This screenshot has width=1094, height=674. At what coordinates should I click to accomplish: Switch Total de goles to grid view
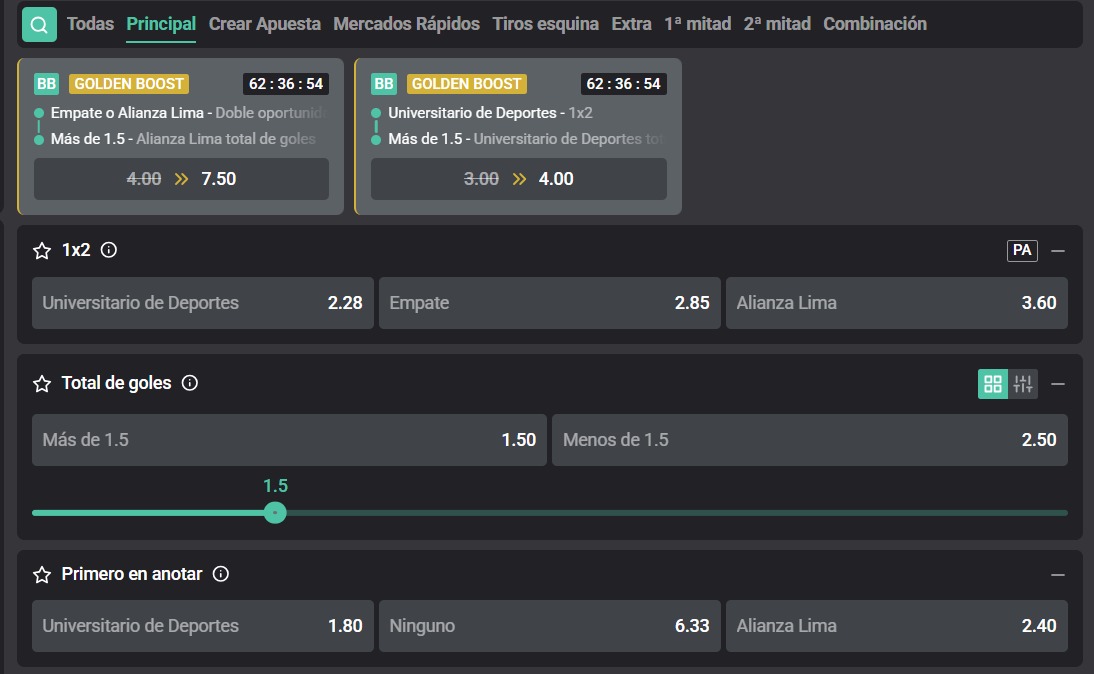pyautogui.click(x=993, y=384)
